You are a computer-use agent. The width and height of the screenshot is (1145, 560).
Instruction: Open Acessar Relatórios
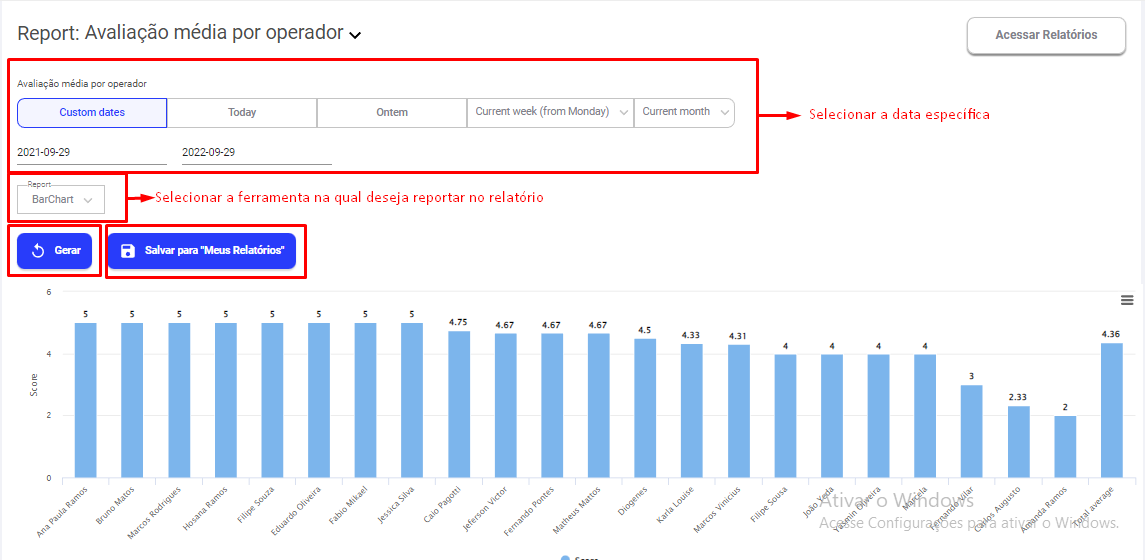tap(1046, 35)
